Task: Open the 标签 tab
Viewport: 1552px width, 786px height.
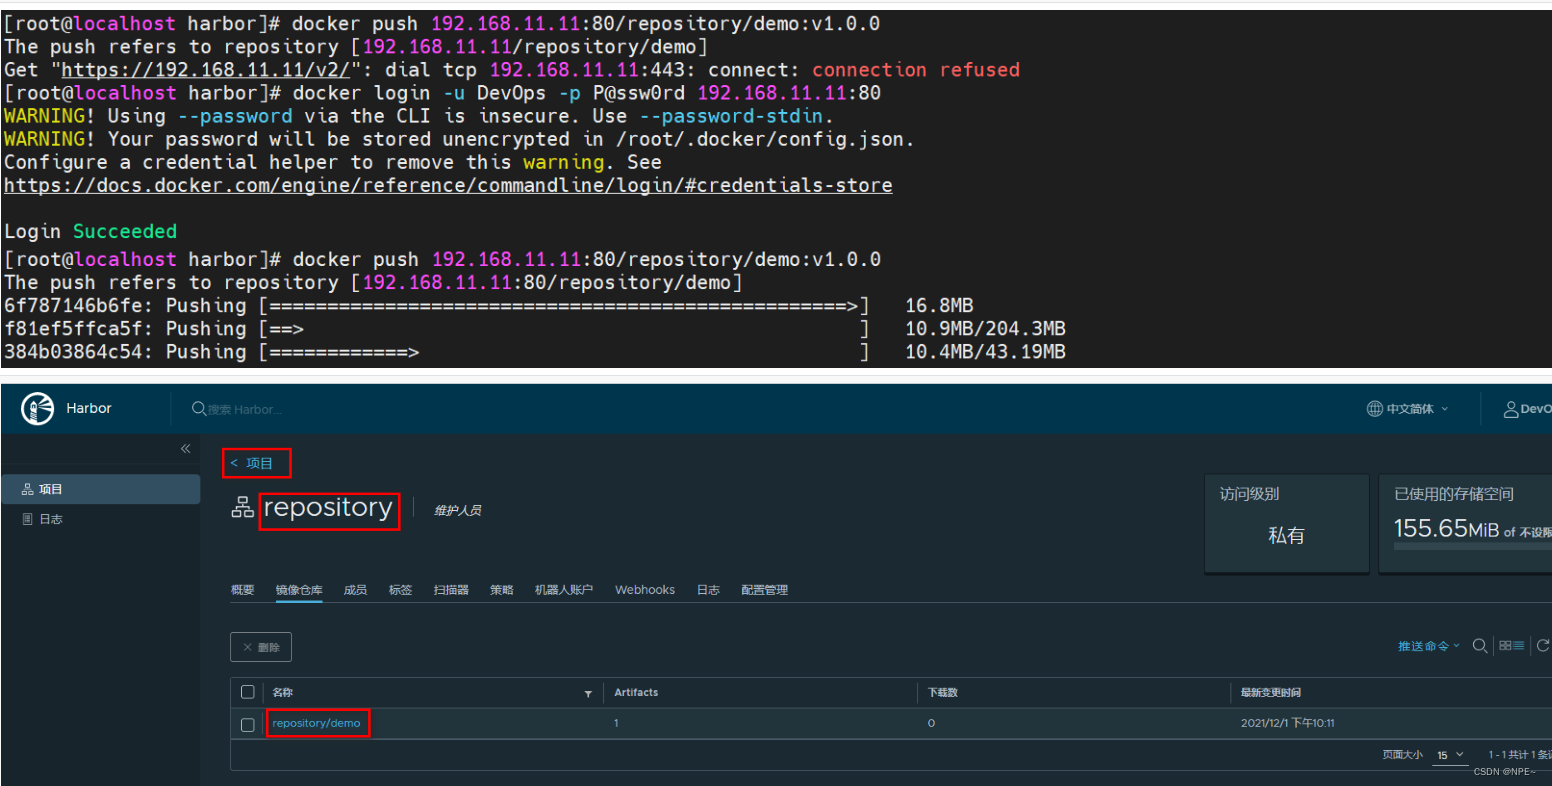Action: (400, 590)
